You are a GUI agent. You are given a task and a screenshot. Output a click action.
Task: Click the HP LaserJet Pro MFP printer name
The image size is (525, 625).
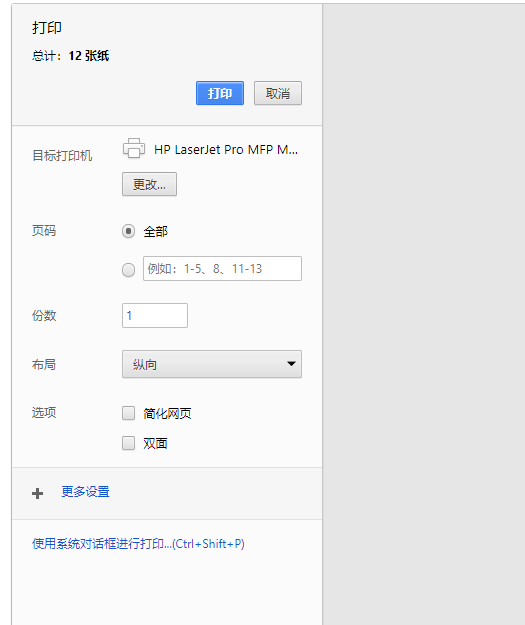pos(226,149)
